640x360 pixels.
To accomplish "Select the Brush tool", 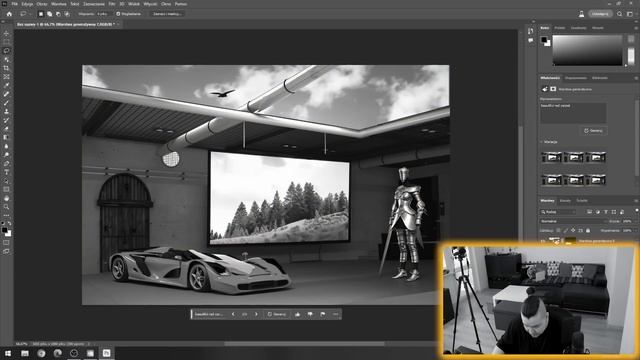I will click(6, 102).
